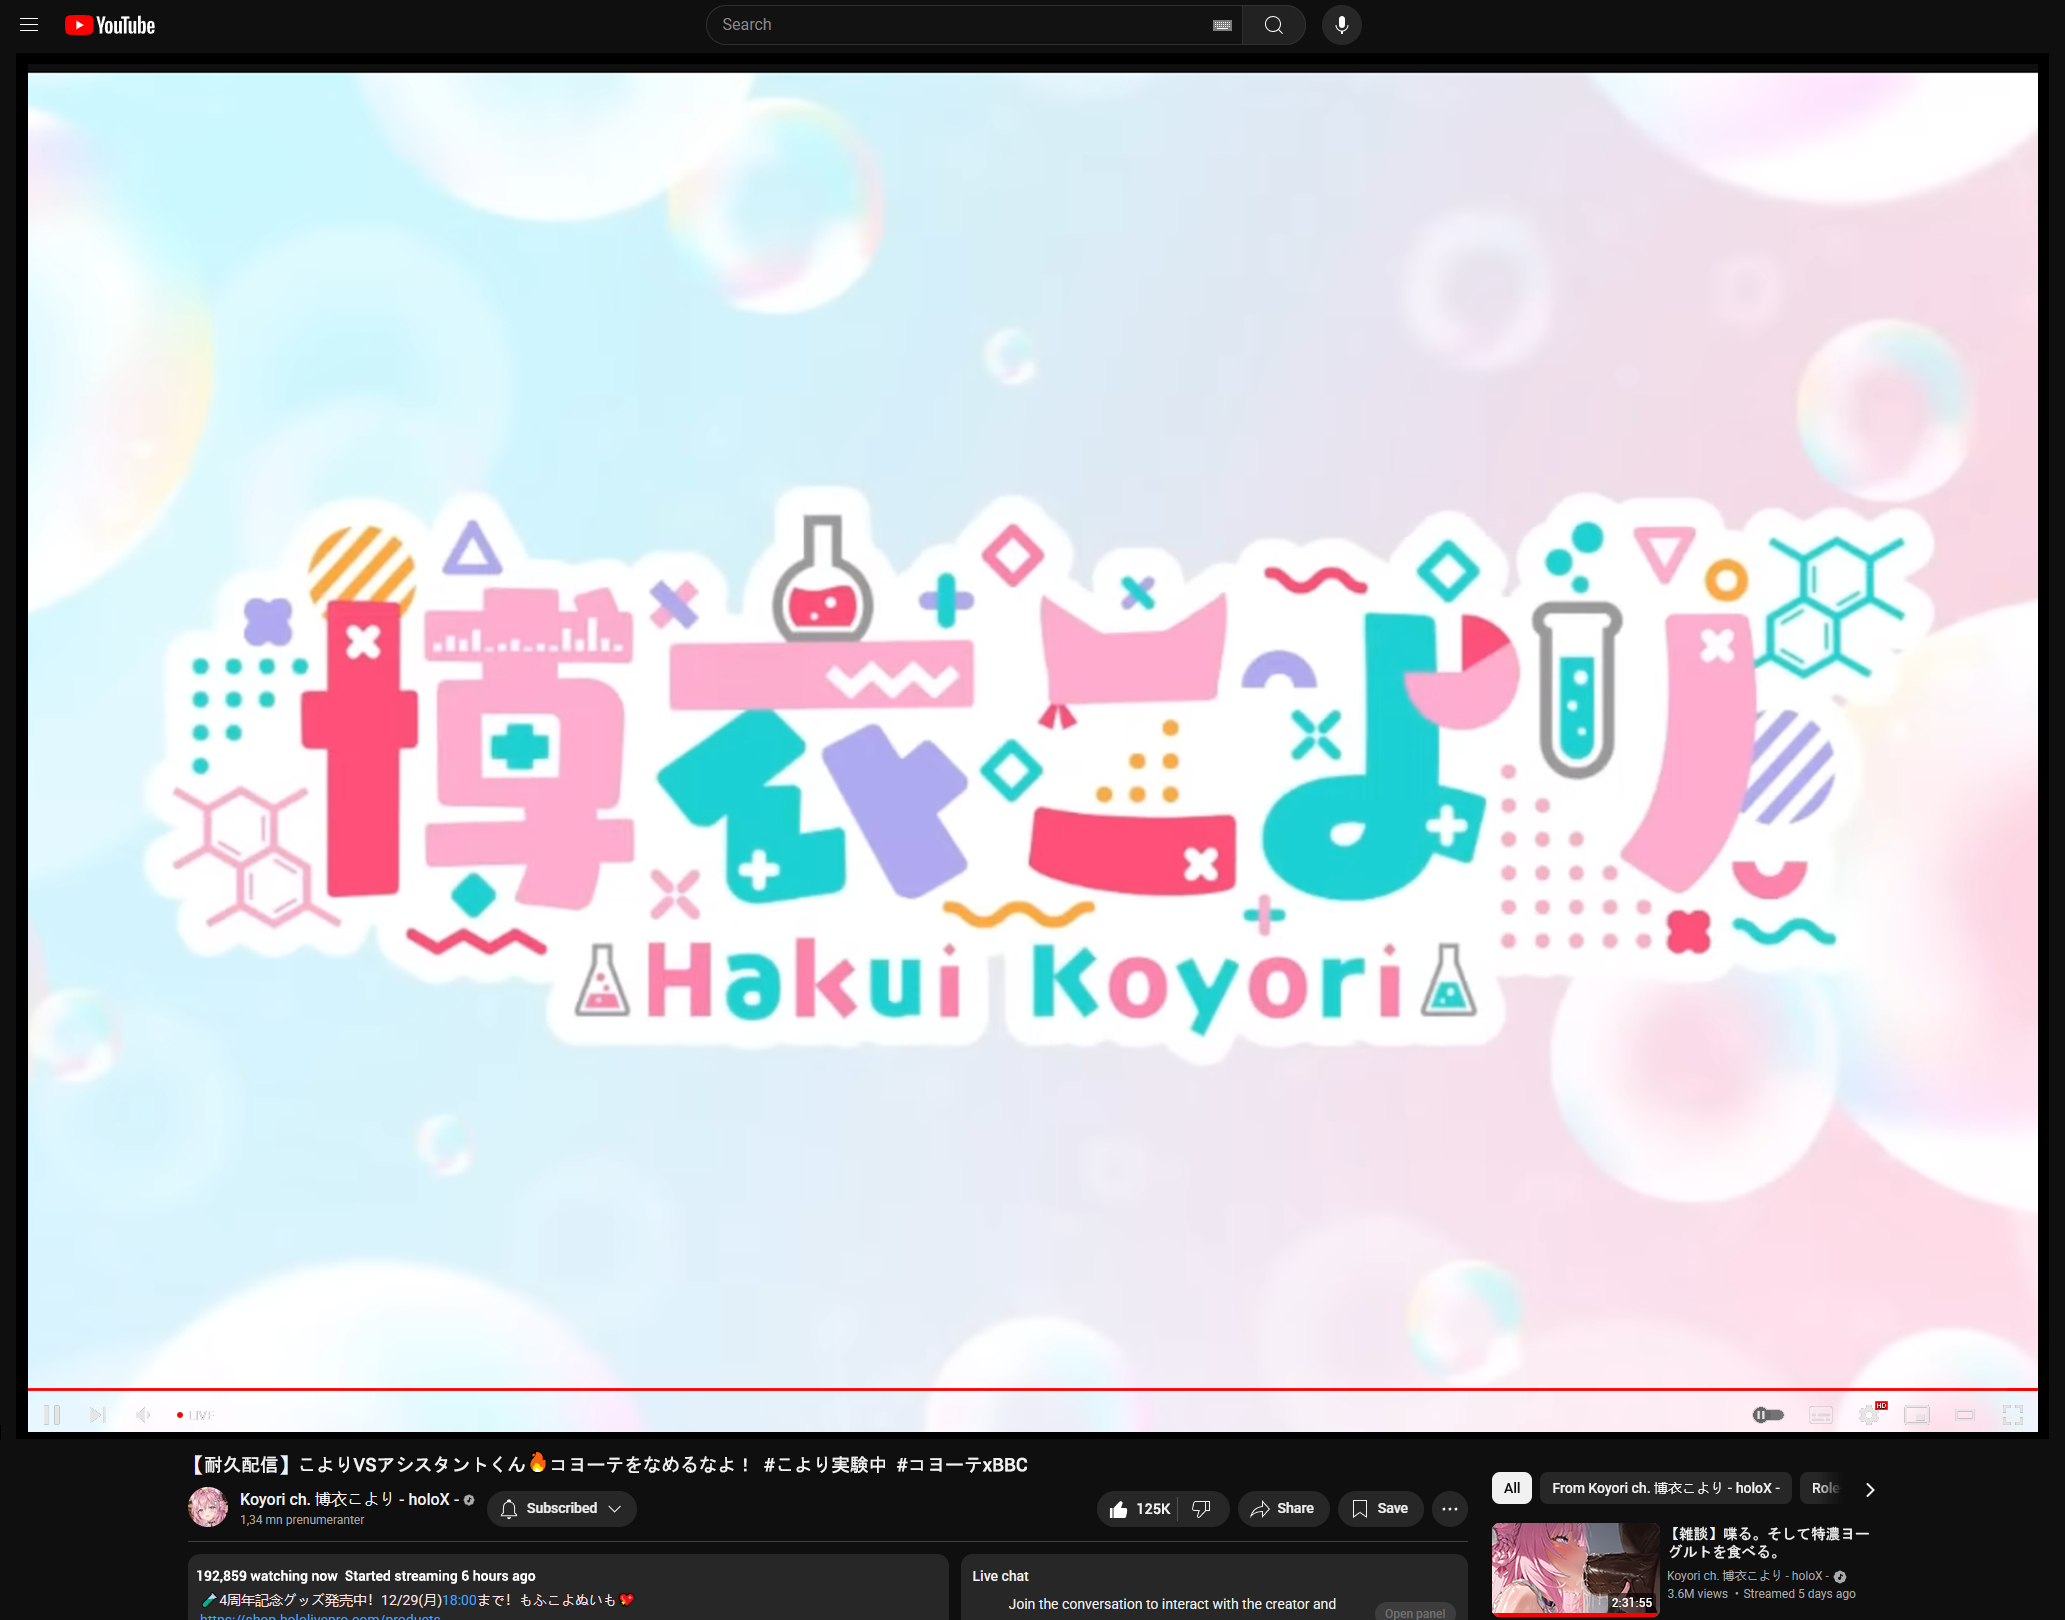This screenshot has width=2065, height=1620.
Task: Click the 1,34 mn subscriber count text
Action: tap(302, 1520)
